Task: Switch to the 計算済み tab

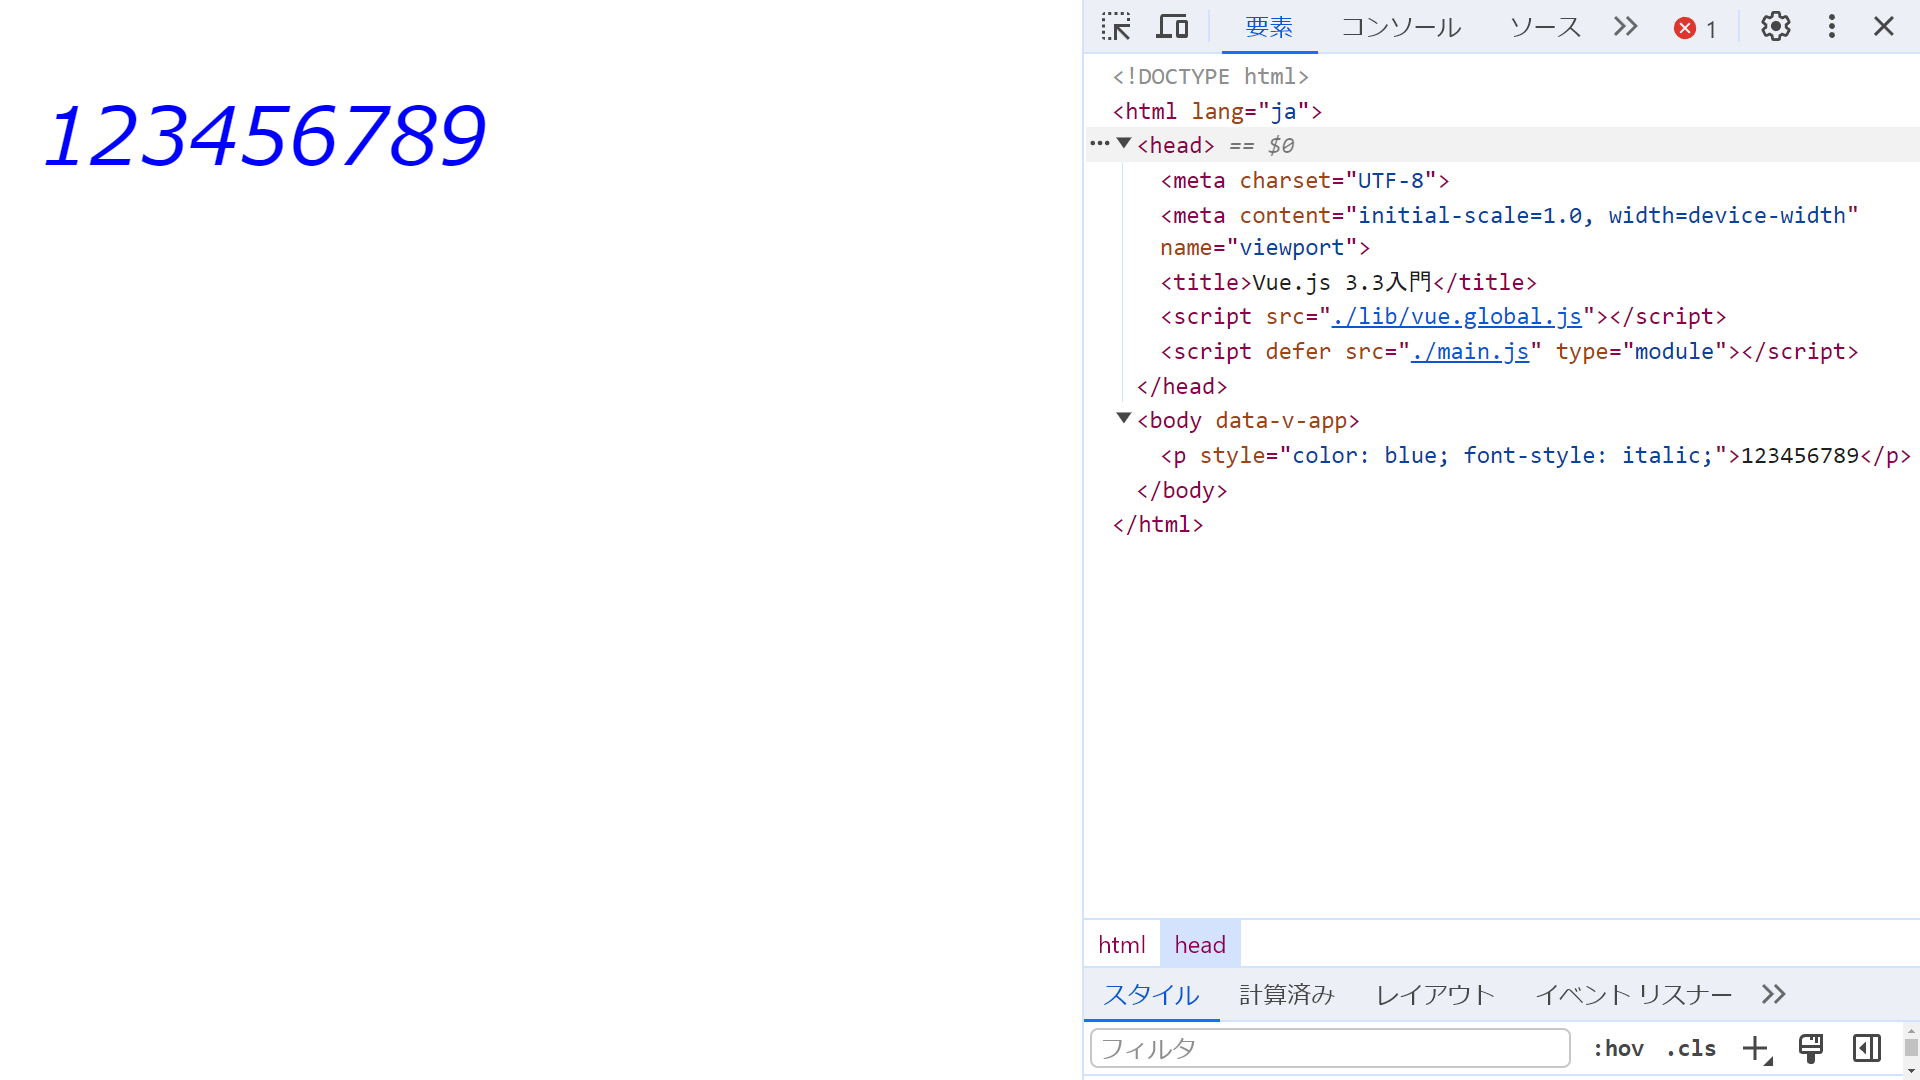Action: click(x=1286, y=994)
